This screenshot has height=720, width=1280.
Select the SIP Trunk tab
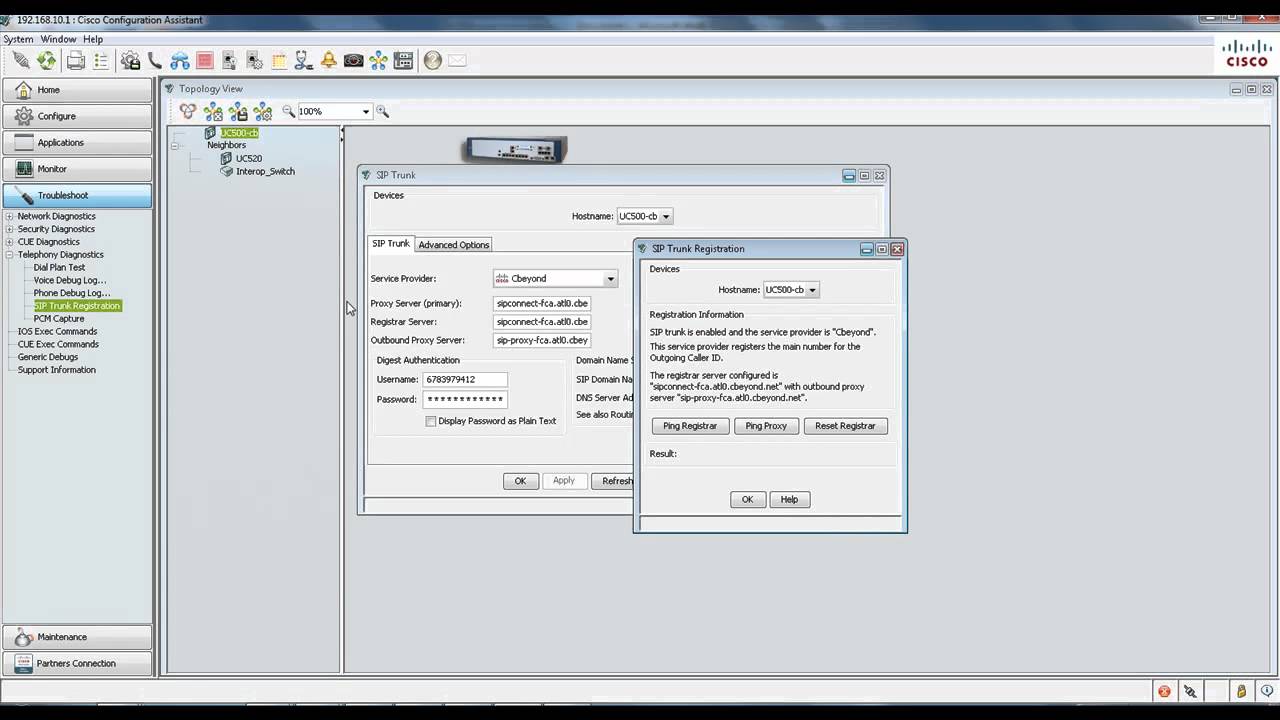(x=391, y=244)
